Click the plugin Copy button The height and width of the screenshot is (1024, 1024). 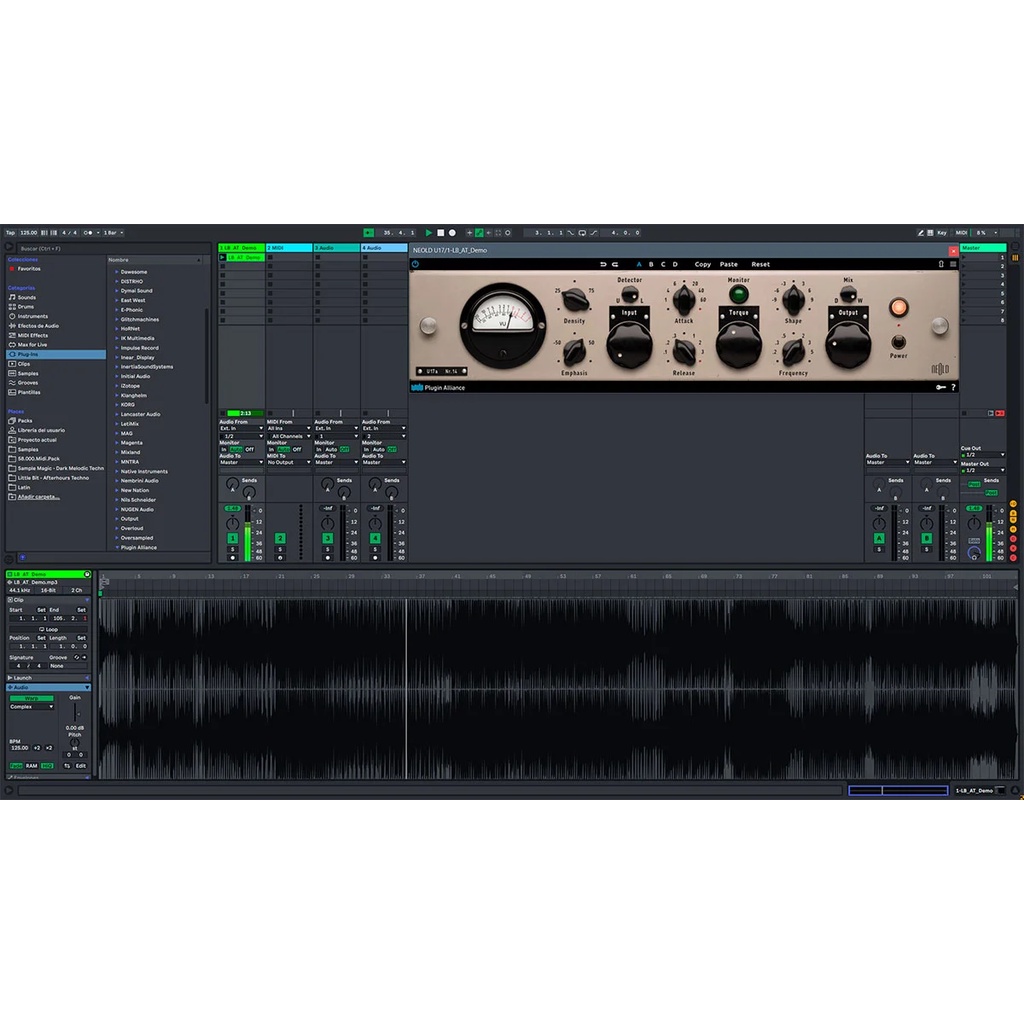coord(703,264)
